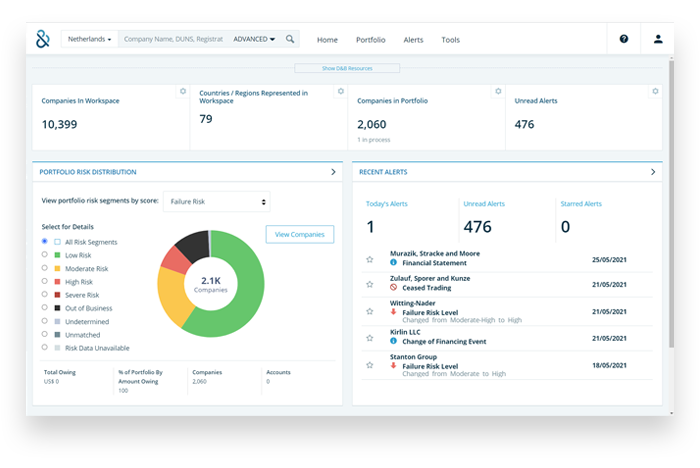
Task: Click Show D&B Resources button
Action: [347, 68]
